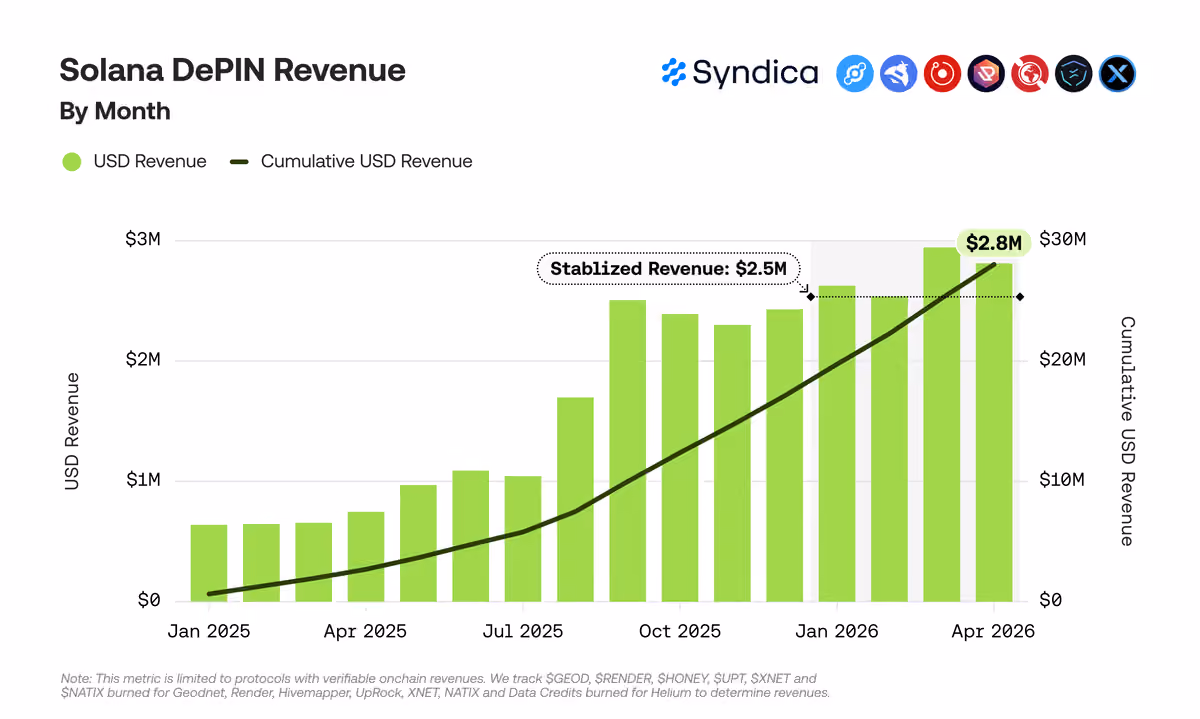The width and height of the screenshot is (1200, 719).
Task: Click the purple hexagon UpRock icon
Action: [986, 74]
